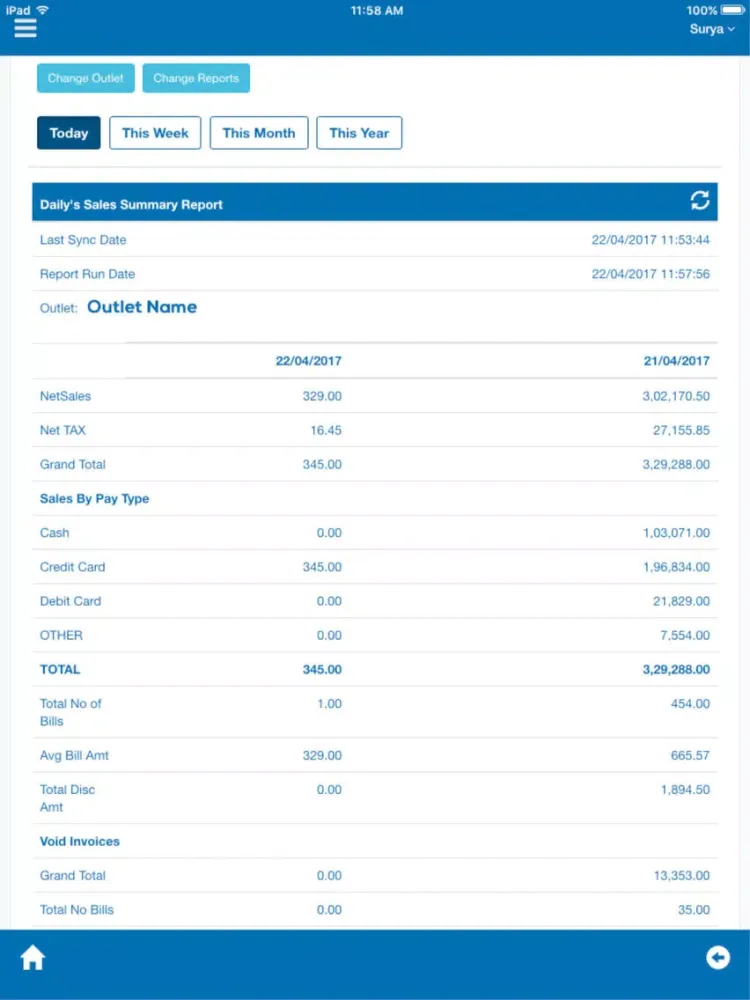Go to the home screen
The image size is (750, 1000).
tap(33, 958)
